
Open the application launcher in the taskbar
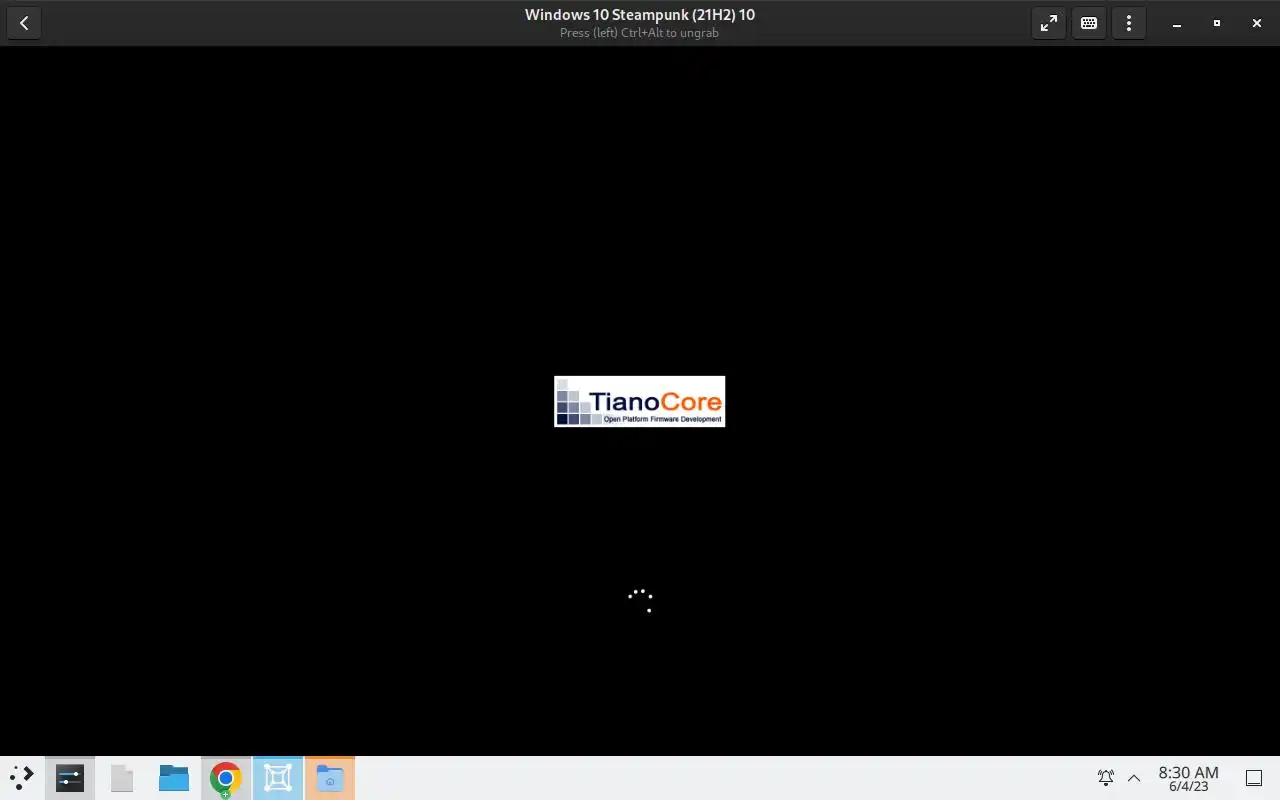(x=22, y=778)
